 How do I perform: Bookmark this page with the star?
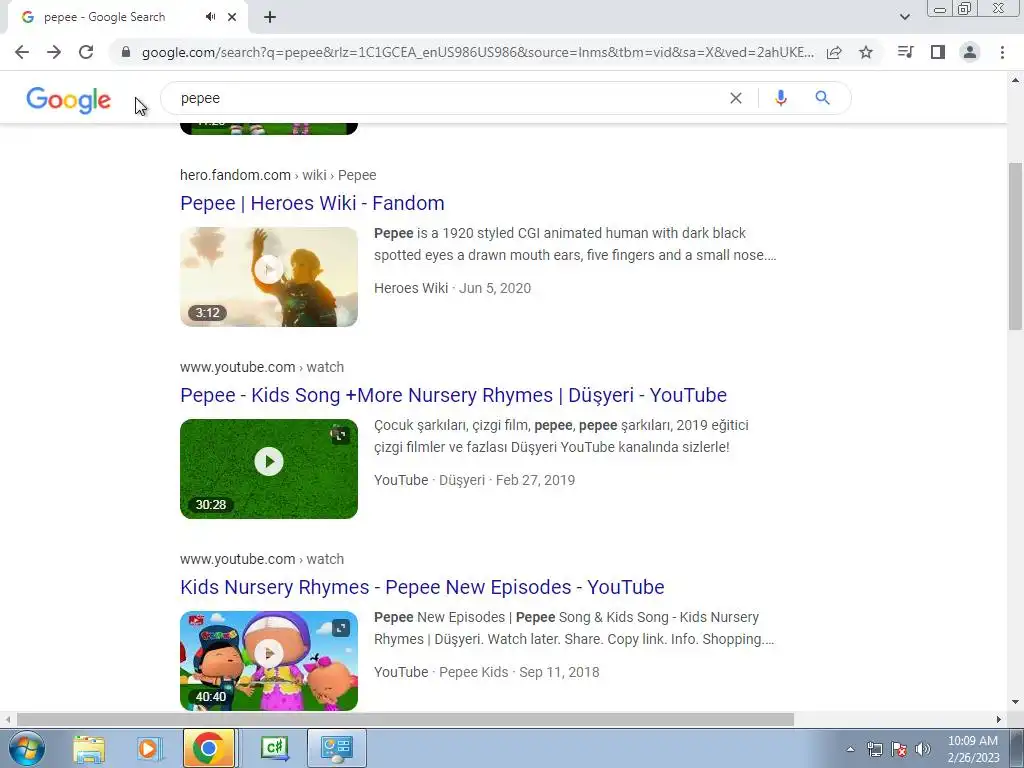tap(866, 52)
